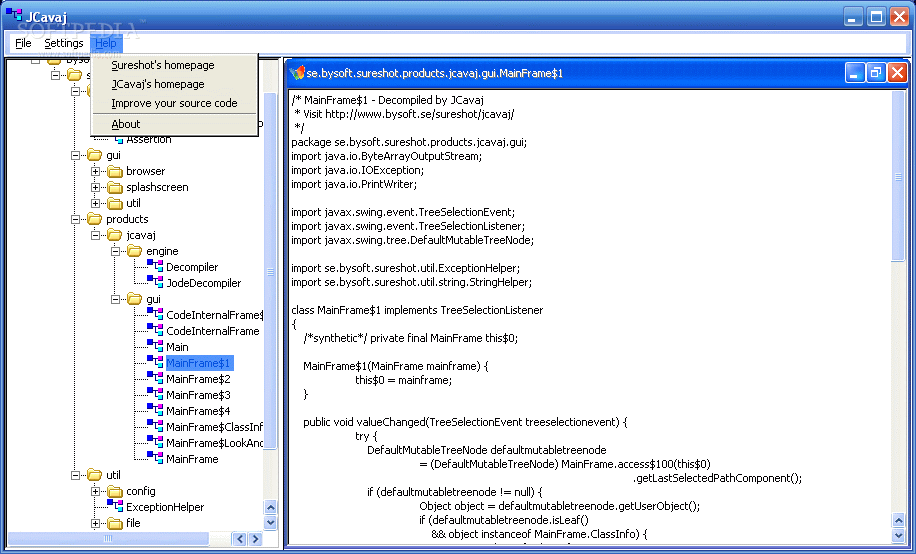Viewport: 916px width, 554px height.
Task: Collapse the gui folder containing browser
Action: tap(75, 155)
